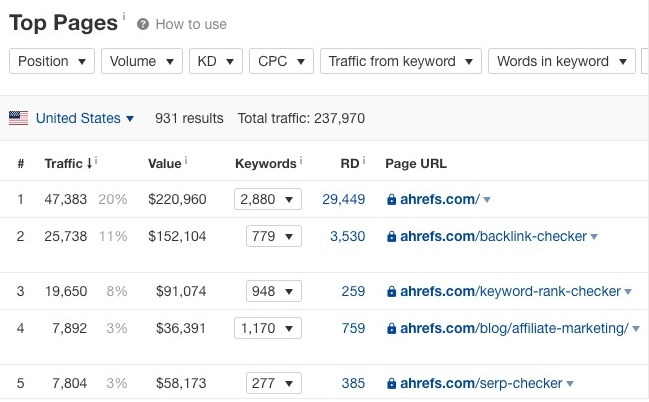Screen dimensions: 649x402
Task: Click the lock icon beside ahrefs.com/serp-checker
Action: pyautogui.click(x=391, y=383)
